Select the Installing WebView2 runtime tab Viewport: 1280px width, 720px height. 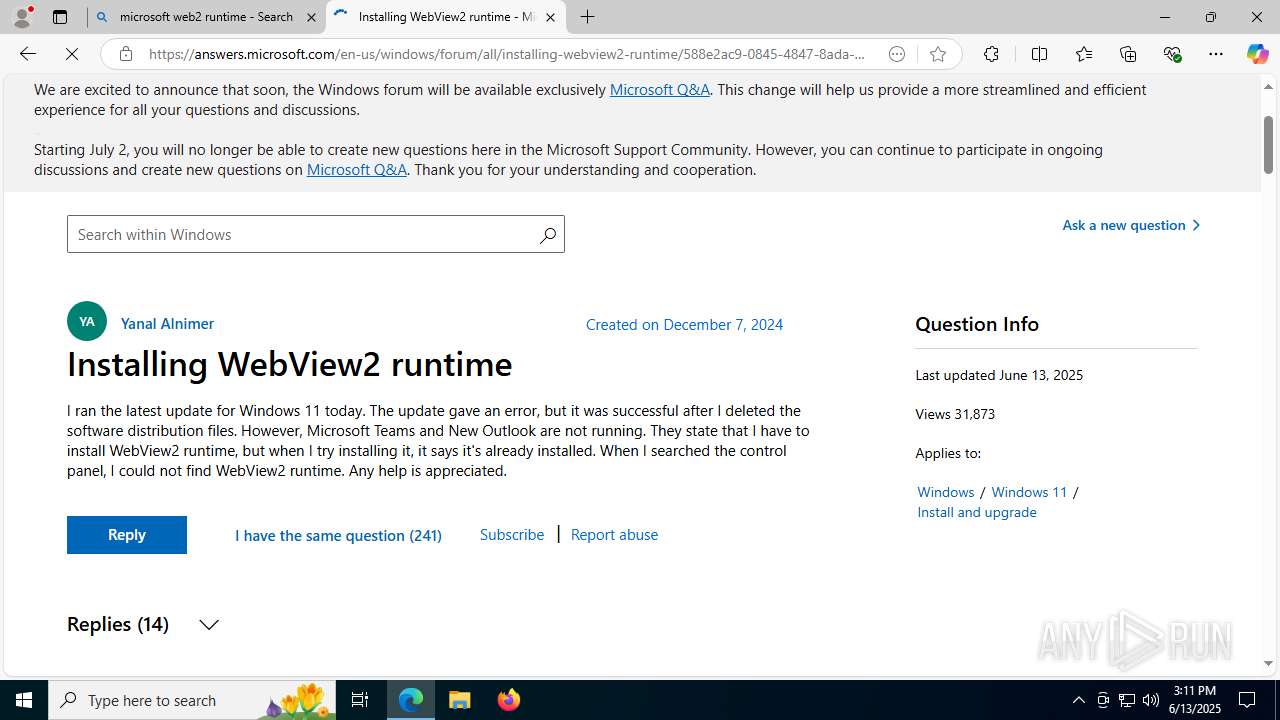click(x=446, y=17)
